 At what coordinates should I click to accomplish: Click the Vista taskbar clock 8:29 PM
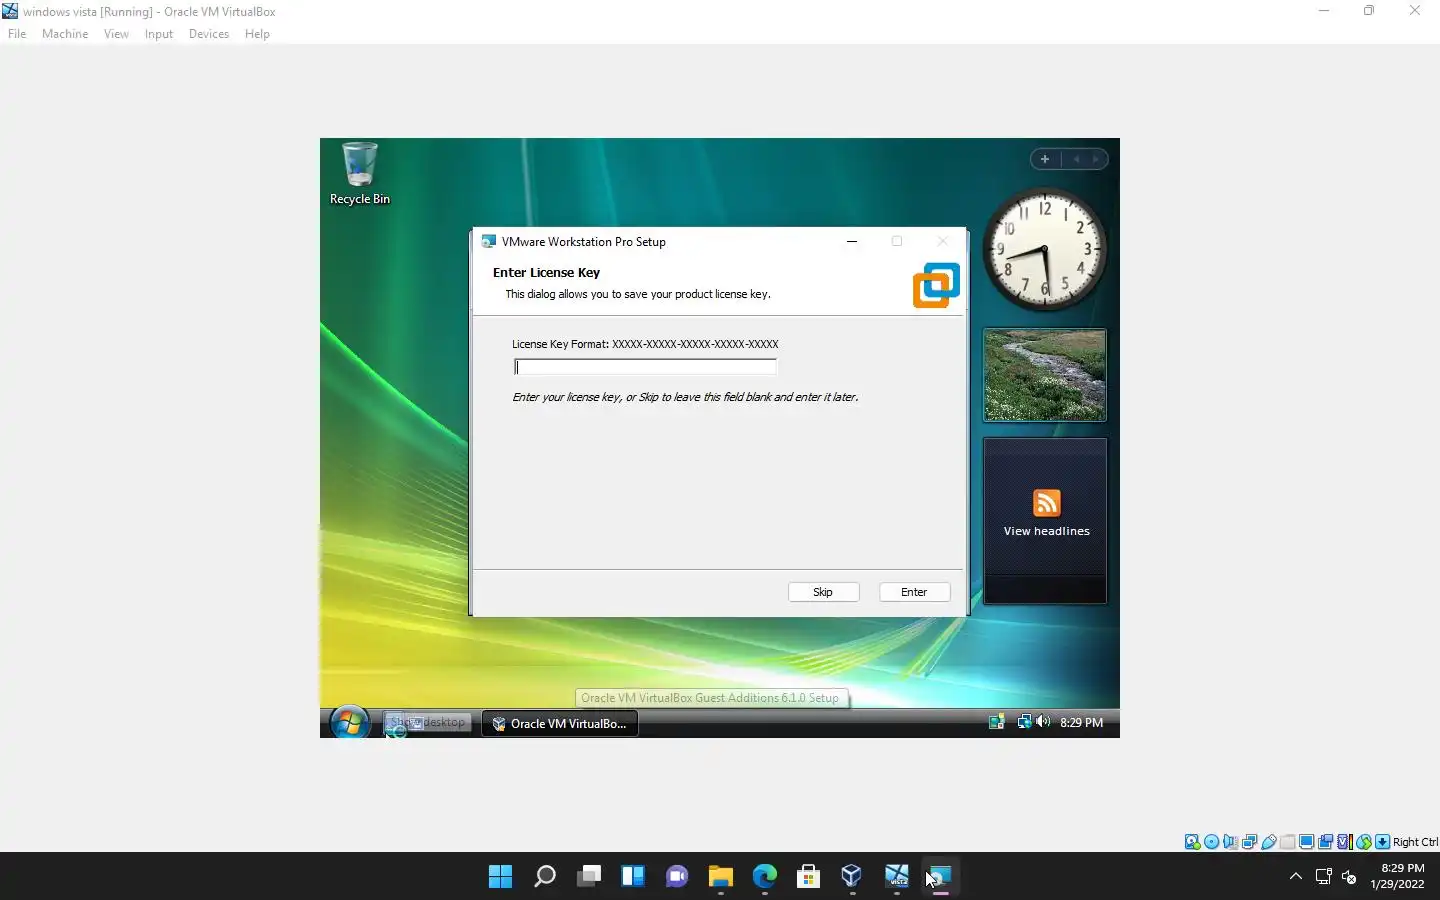point(1081,722)
